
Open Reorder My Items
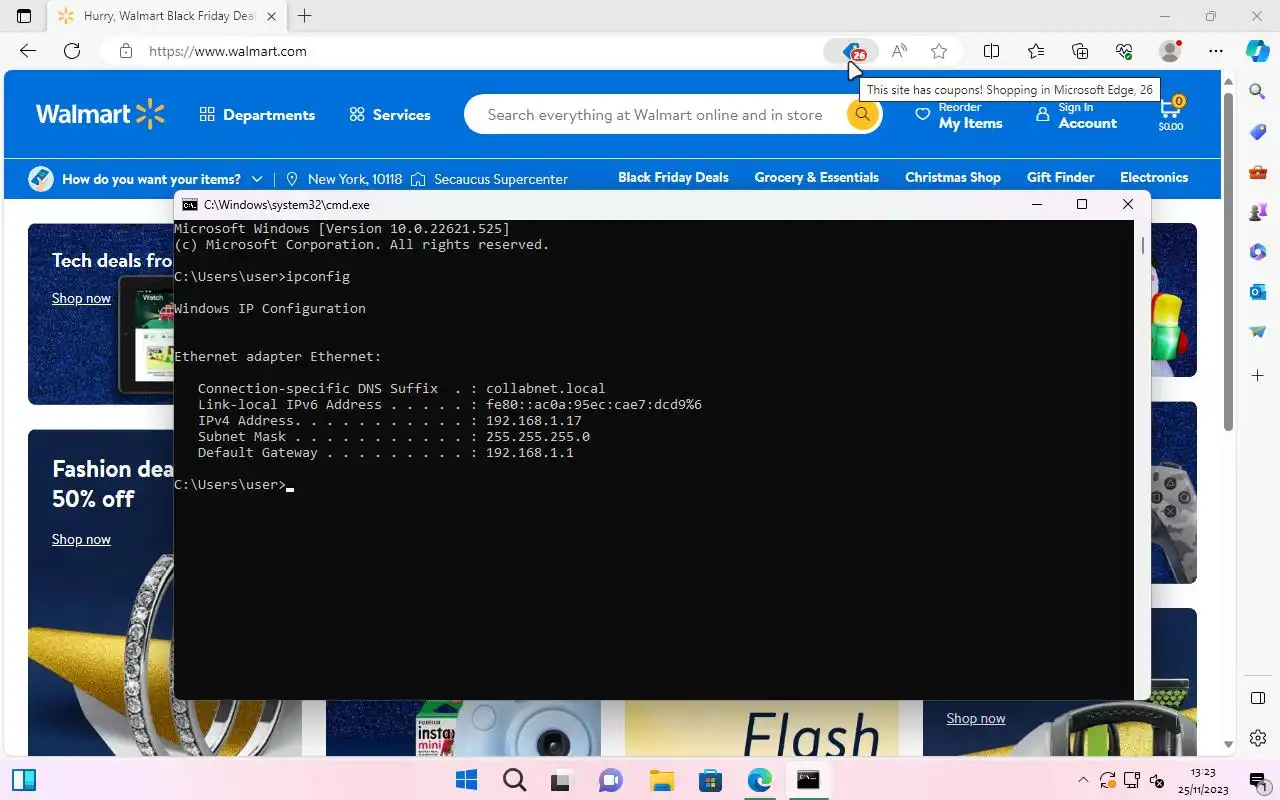click(959, 115)
